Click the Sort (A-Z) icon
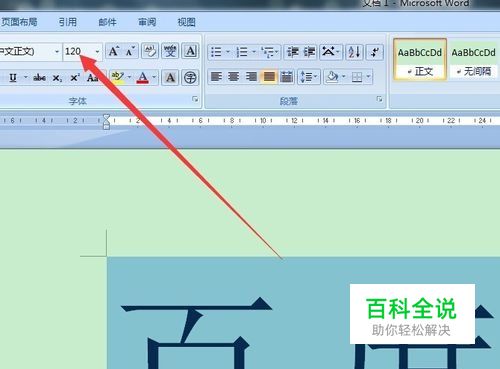Image resolution: width=500 pixels, height=369 pixels. 354,52
